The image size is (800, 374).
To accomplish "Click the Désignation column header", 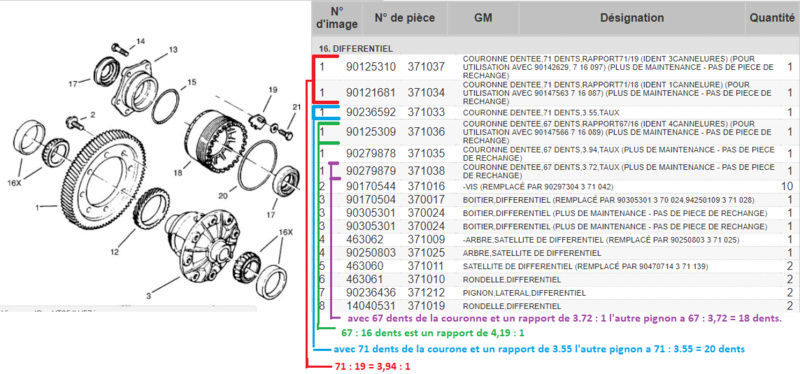I will (x=632, y=18).
